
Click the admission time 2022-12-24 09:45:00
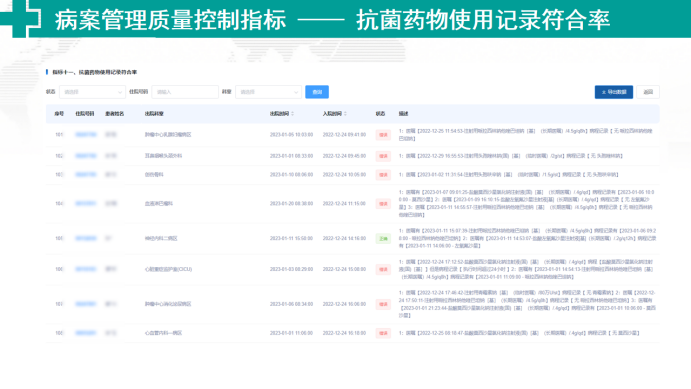344,156
